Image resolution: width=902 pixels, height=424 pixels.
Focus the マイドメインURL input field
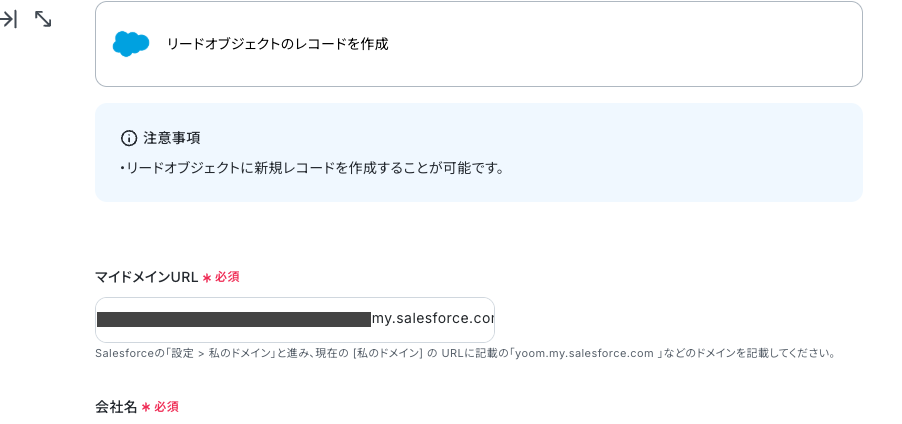pyautogui.click(x=295, y=320)
